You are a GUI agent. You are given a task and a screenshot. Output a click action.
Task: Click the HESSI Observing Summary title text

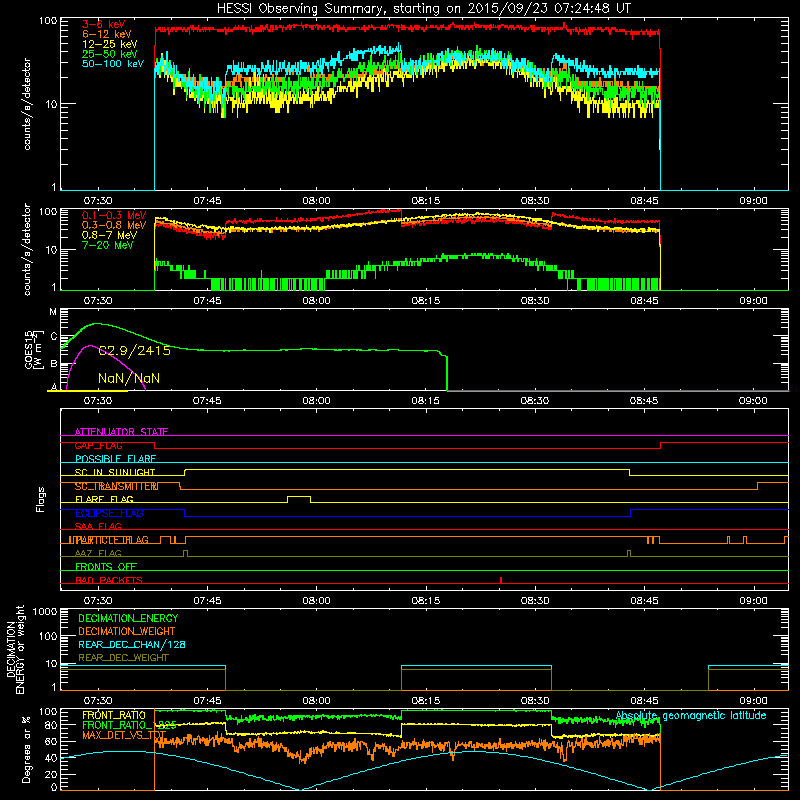coord(424,9)
